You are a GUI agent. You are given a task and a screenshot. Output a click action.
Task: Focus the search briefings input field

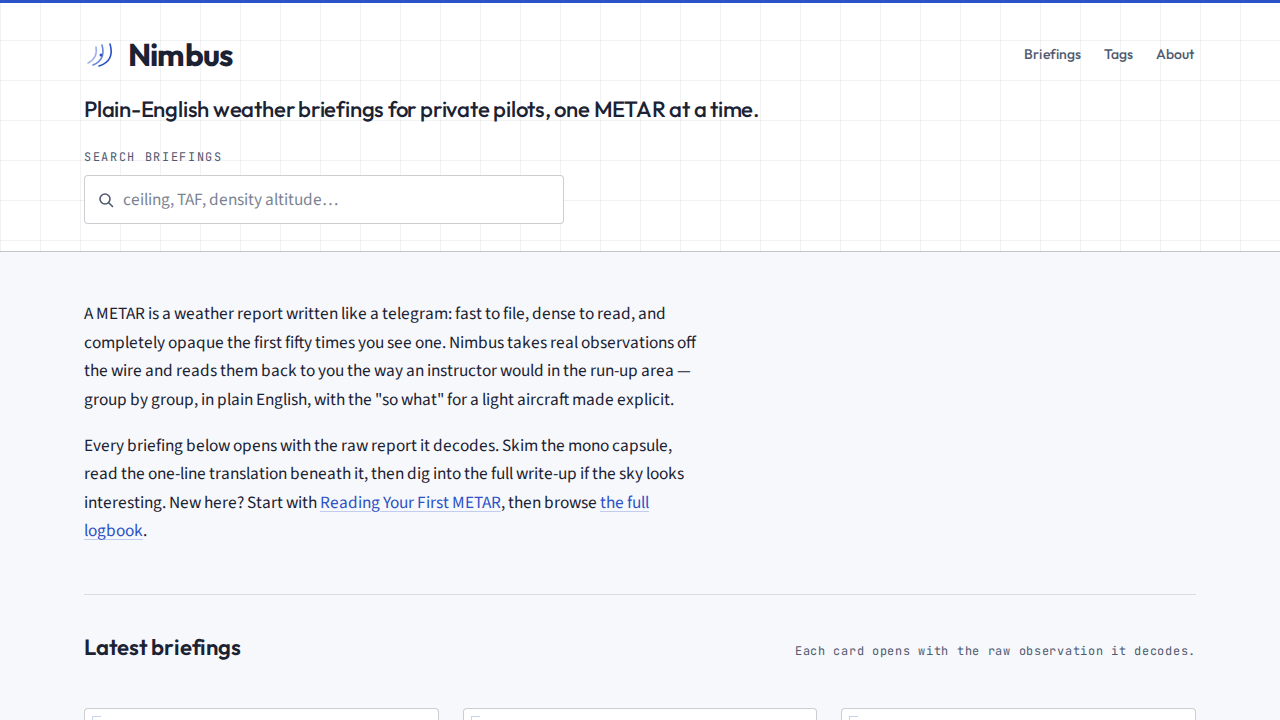(324, 200)
